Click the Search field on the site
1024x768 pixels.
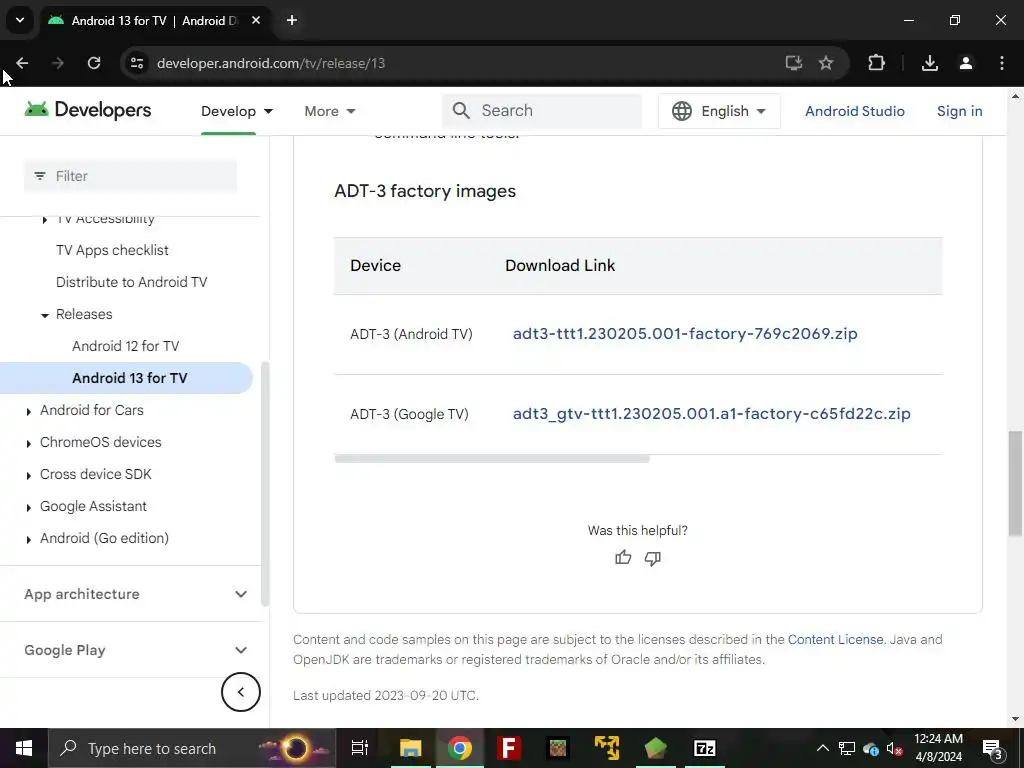point(542,111)
